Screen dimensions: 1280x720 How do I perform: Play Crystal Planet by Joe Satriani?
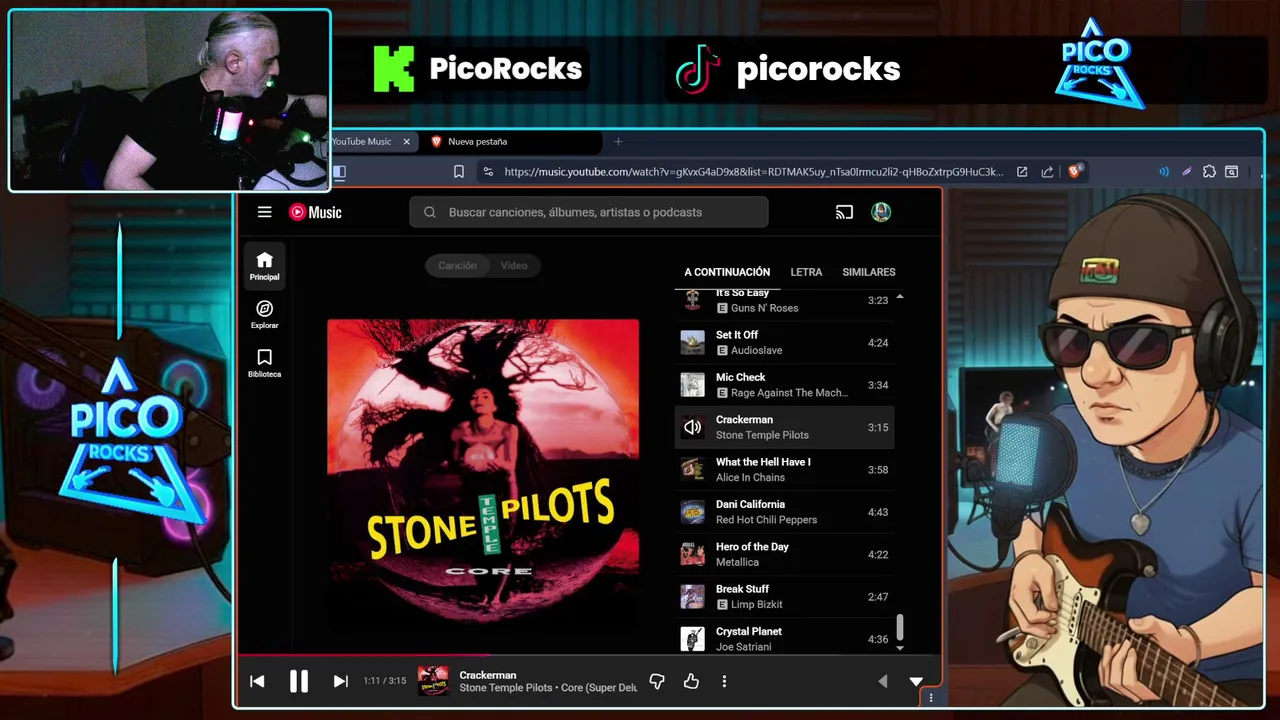point(784,638)
